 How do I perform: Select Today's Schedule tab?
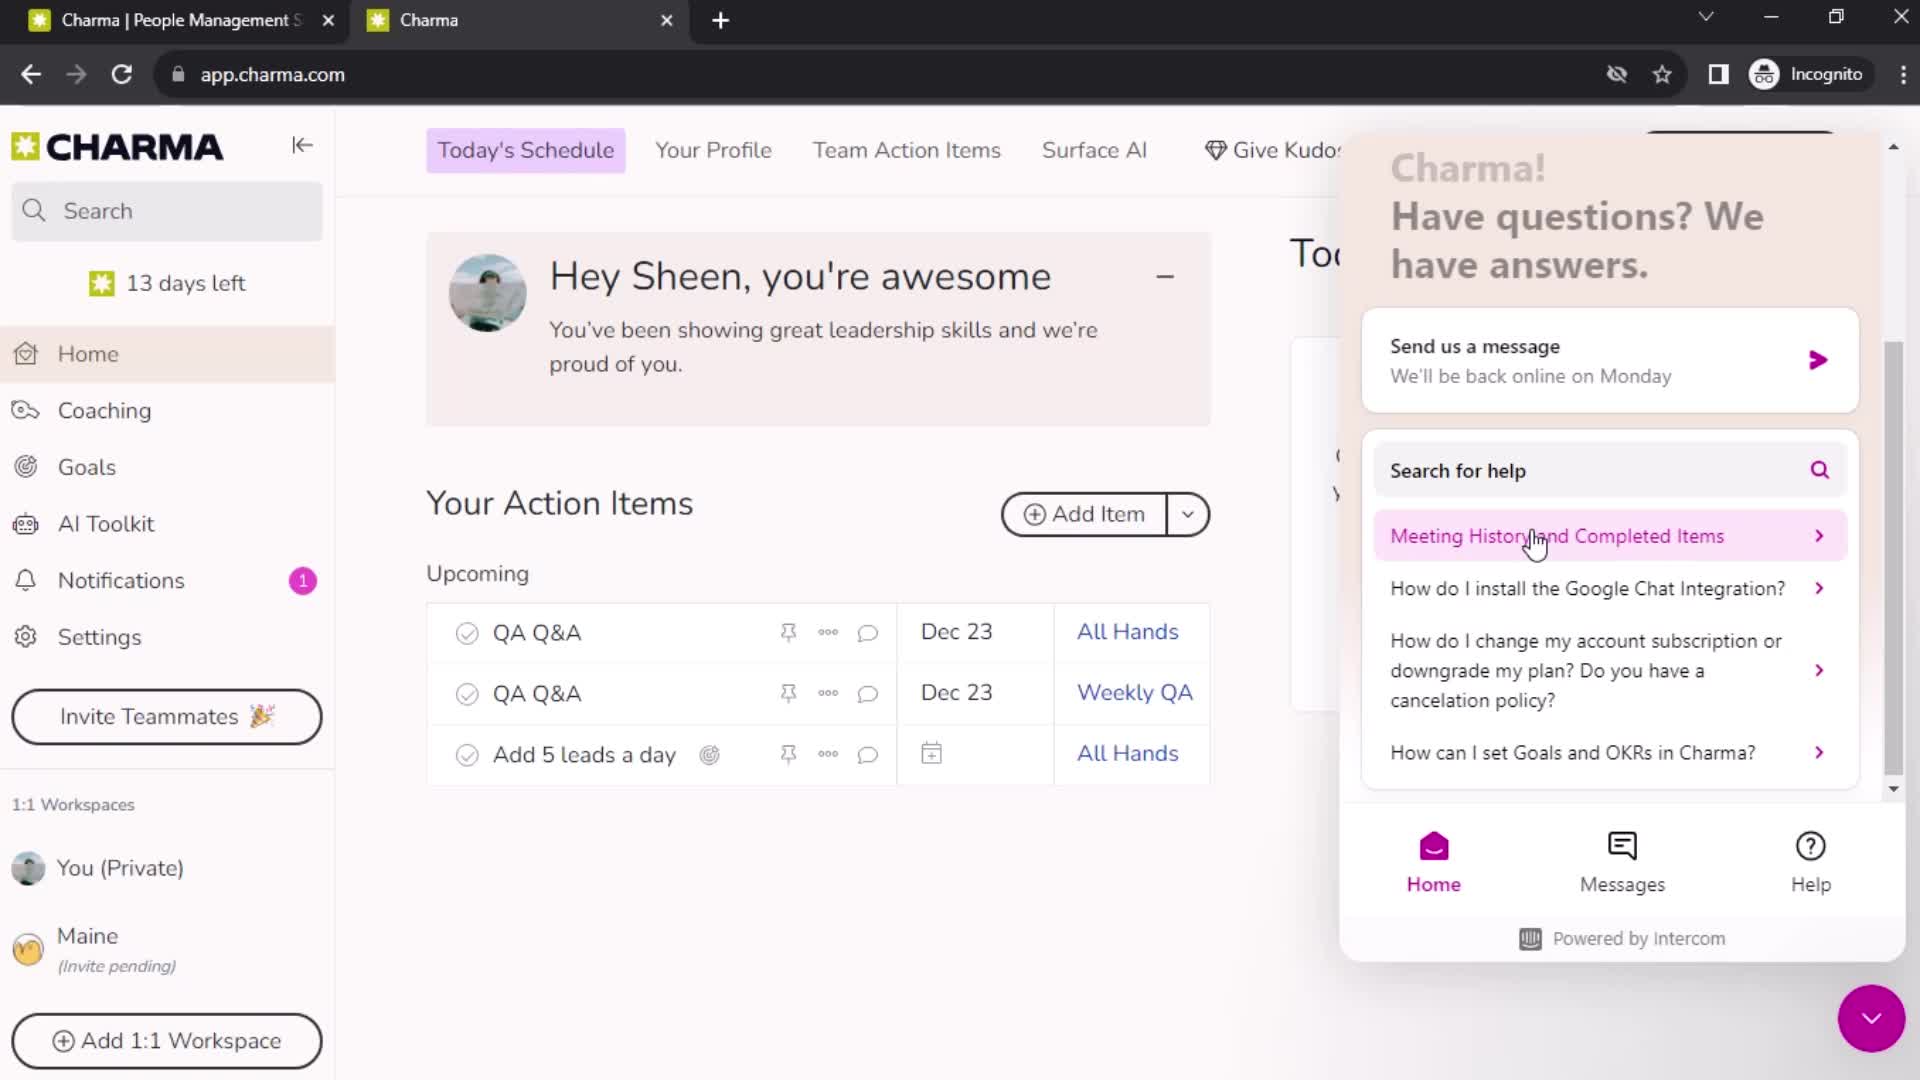(x=525, y=149)
